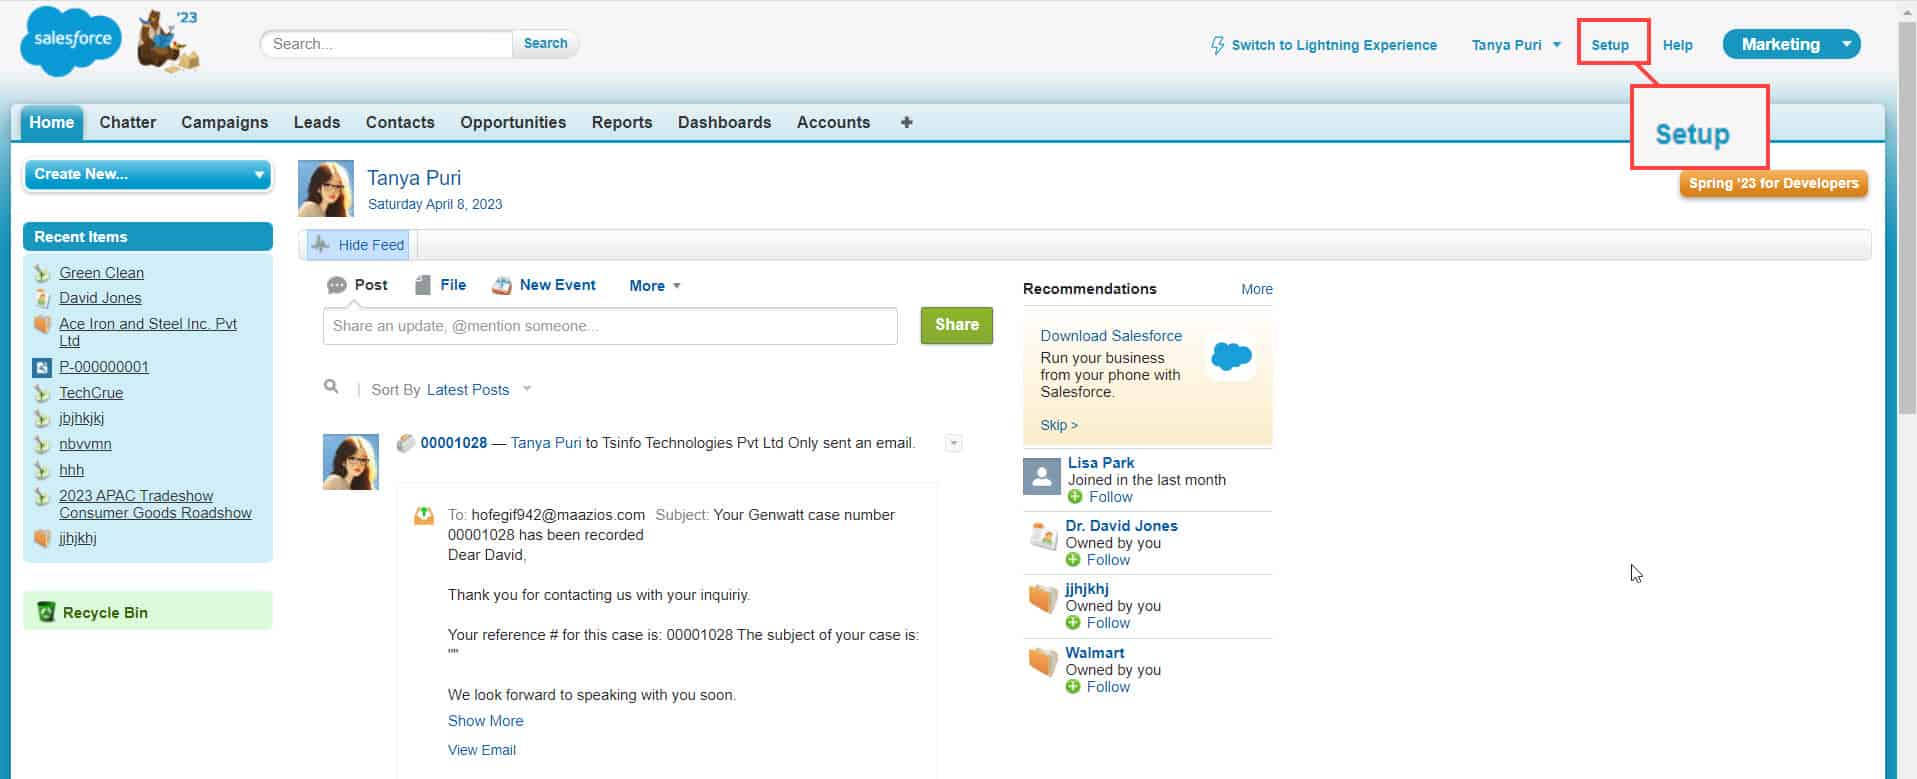This screenshot has height=779, width=1917.
Task: Switch to the Opportunities tab
Action: tap(513, 122)
